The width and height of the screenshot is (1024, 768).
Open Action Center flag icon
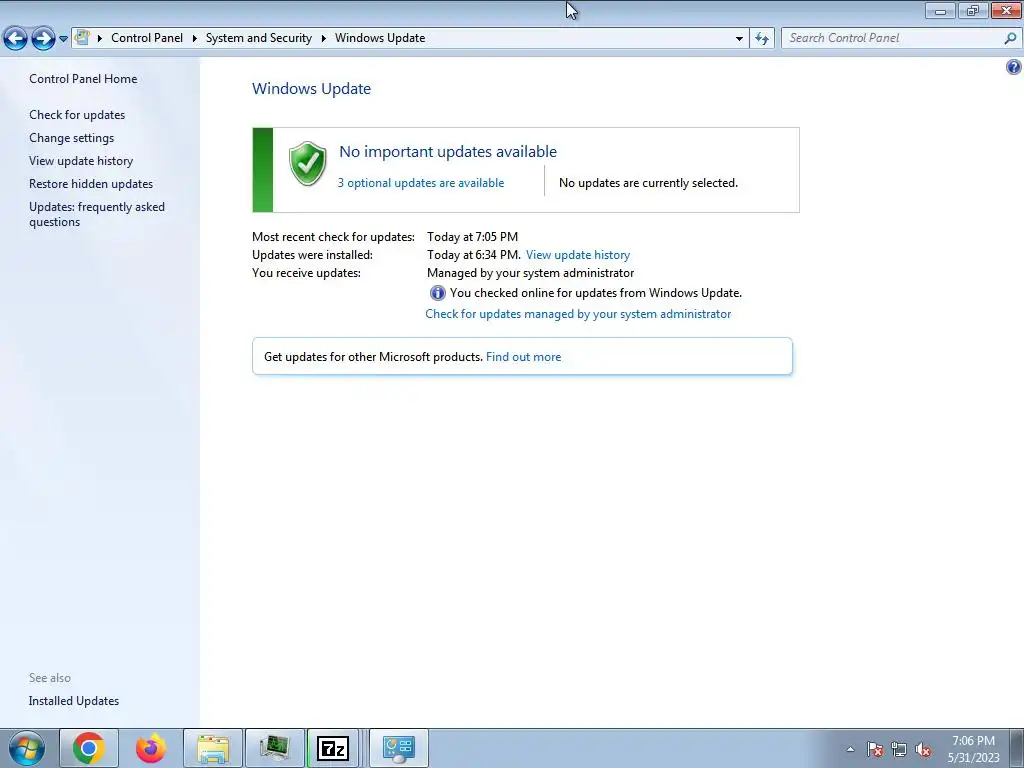pyautogui.click(x=874, y=749)
